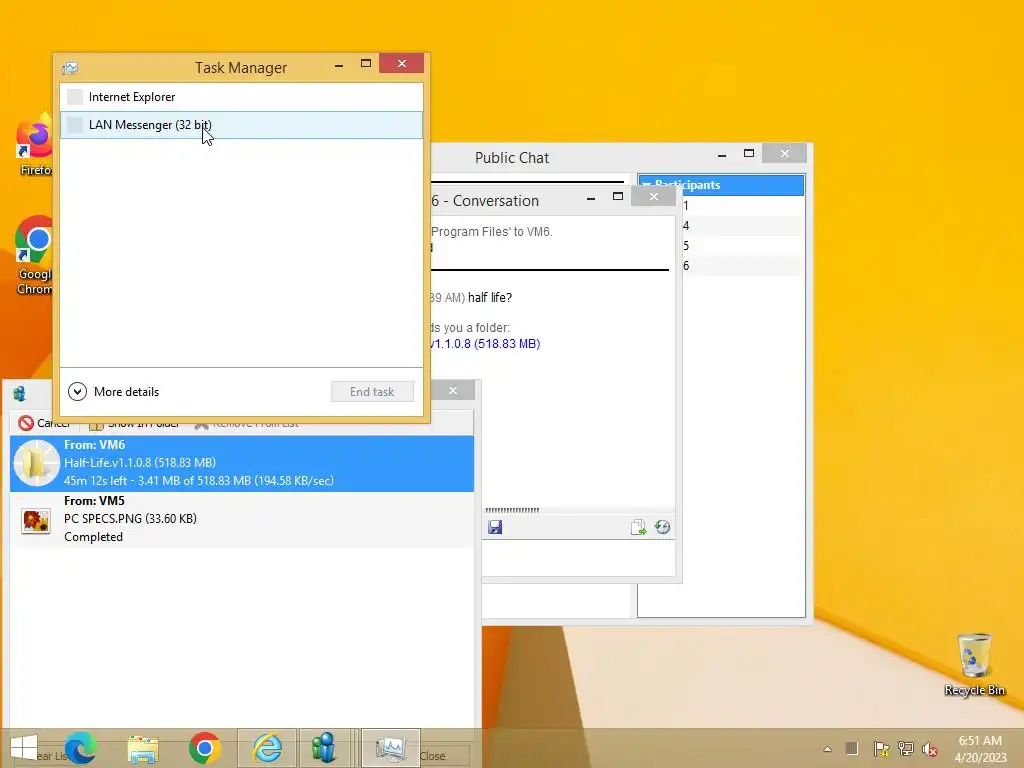Open the message history clock icon
This screenshot has height=768, width=1024.
pyautogui.click(x=662, y=527)
